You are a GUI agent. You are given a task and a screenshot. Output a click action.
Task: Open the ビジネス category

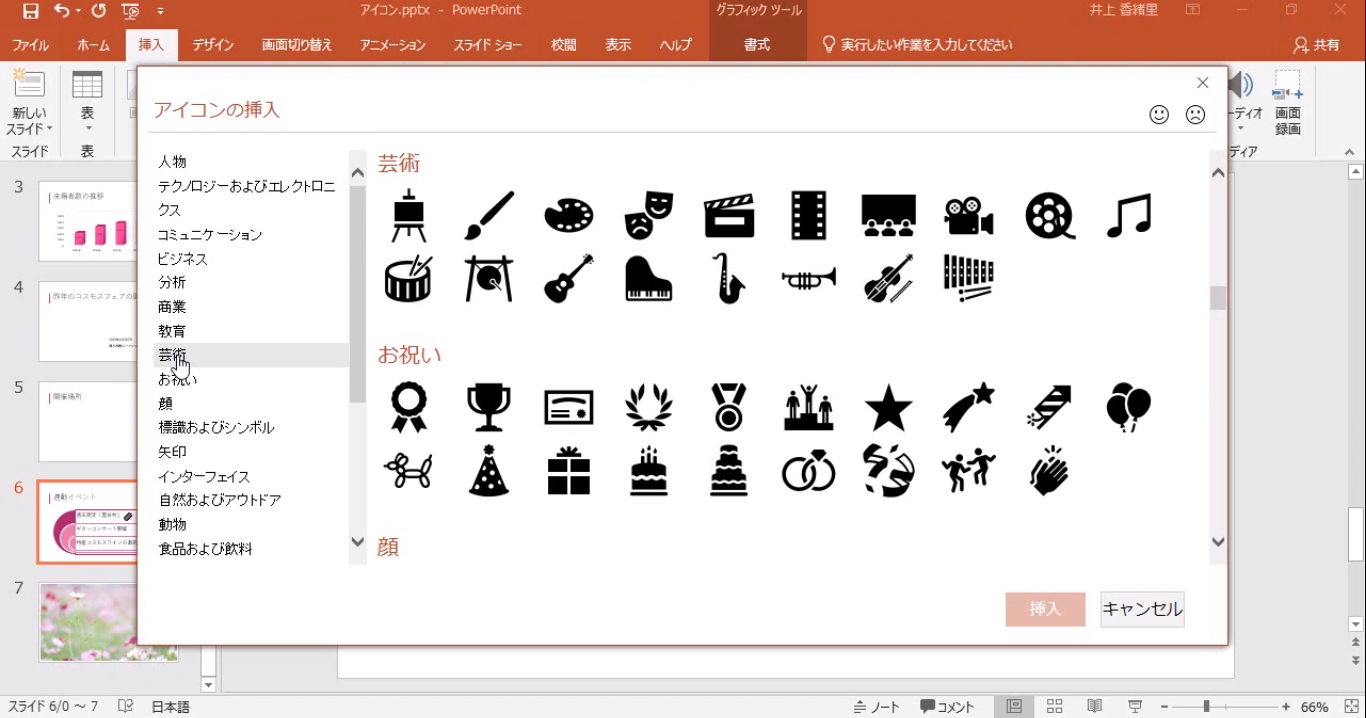click(x=183, y=259)
